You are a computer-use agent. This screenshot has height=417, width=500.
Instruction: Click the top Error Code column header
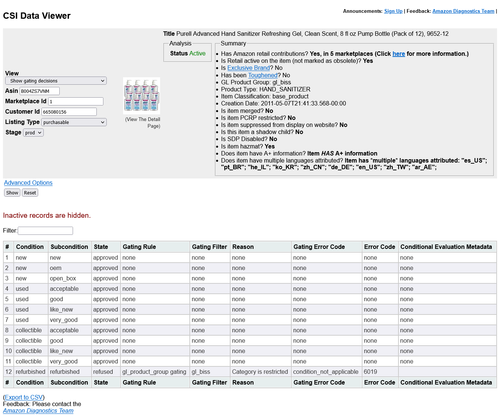(379, 247)
